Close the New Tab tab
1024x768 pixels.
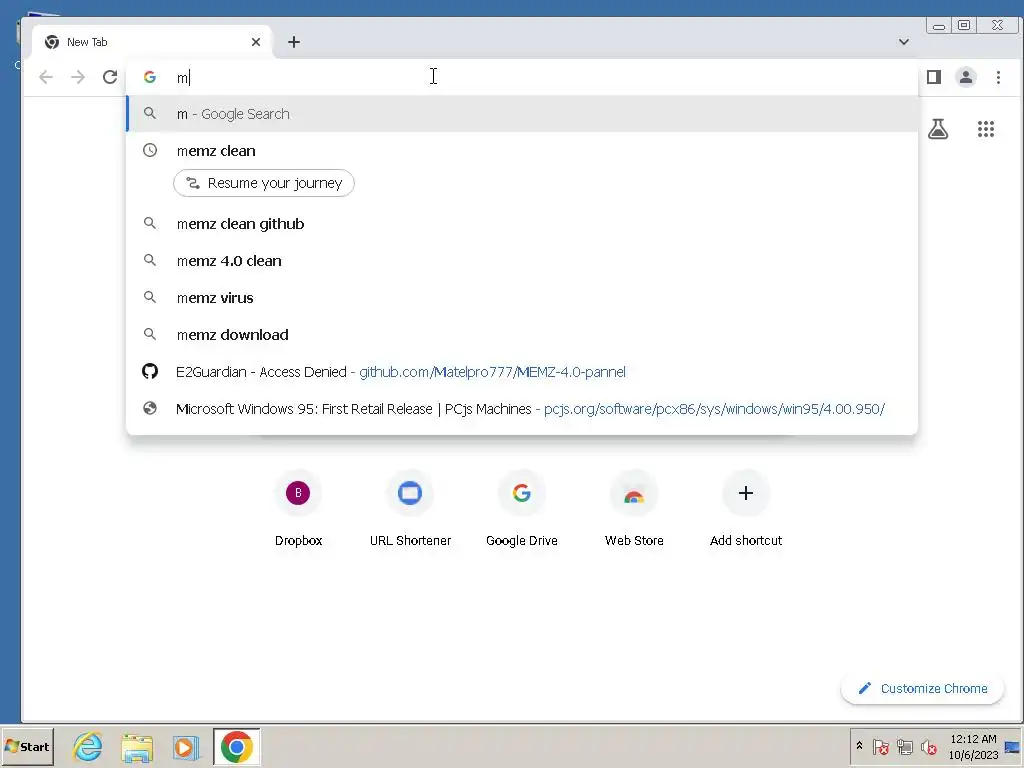[256, 42]
